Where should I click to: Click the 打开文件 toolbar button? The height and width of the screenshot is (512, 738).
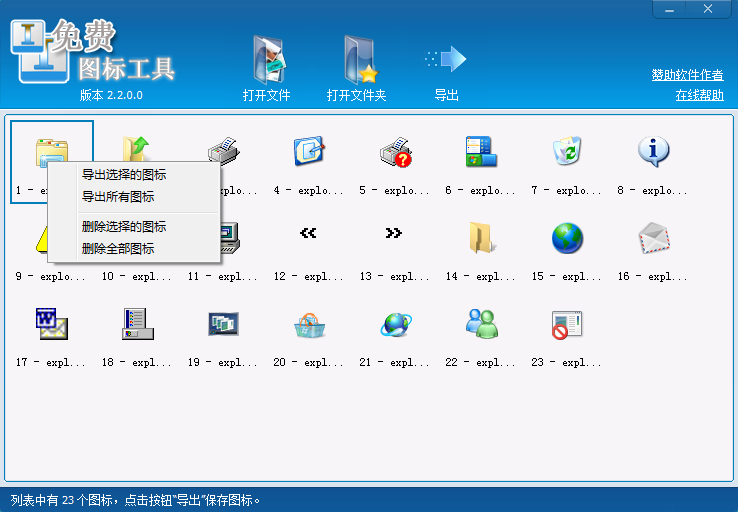266,68
